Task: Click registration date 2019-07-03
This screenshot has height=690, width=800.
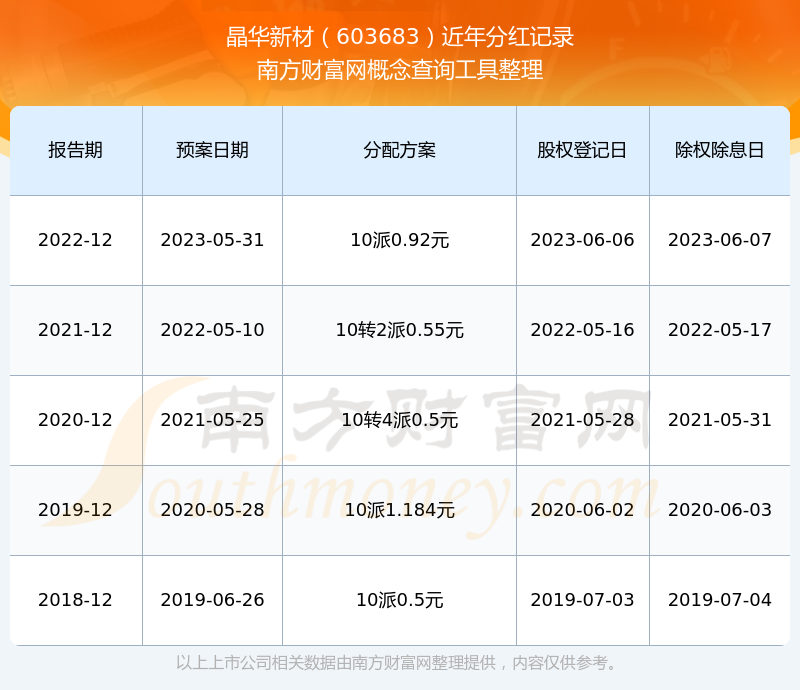Action: click(582, 599)
